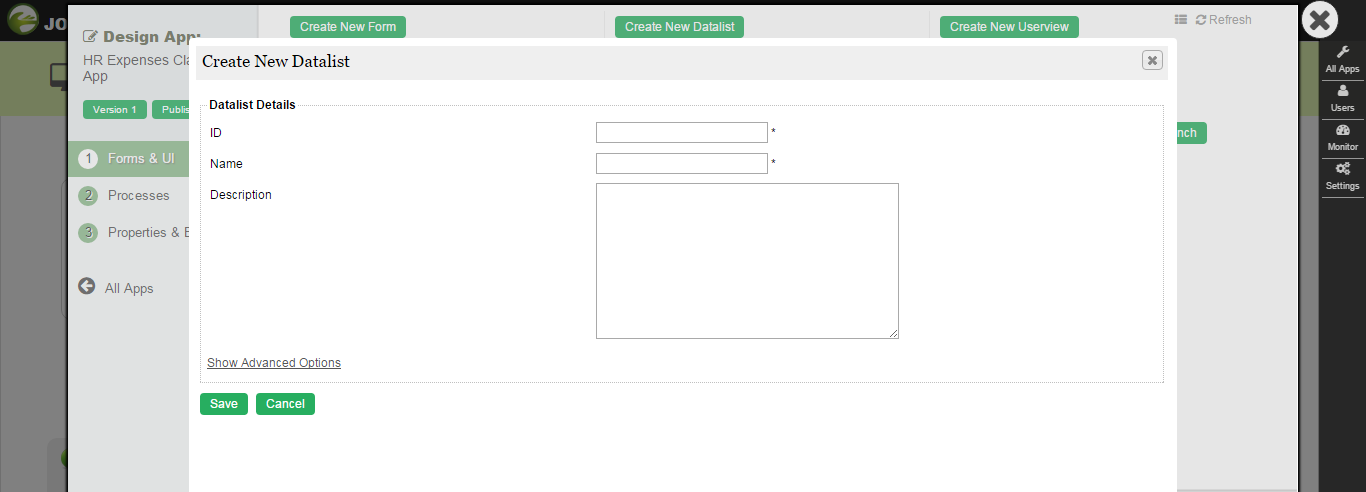
Task: Click Create New Userview button
Action: click(1009, 27)
